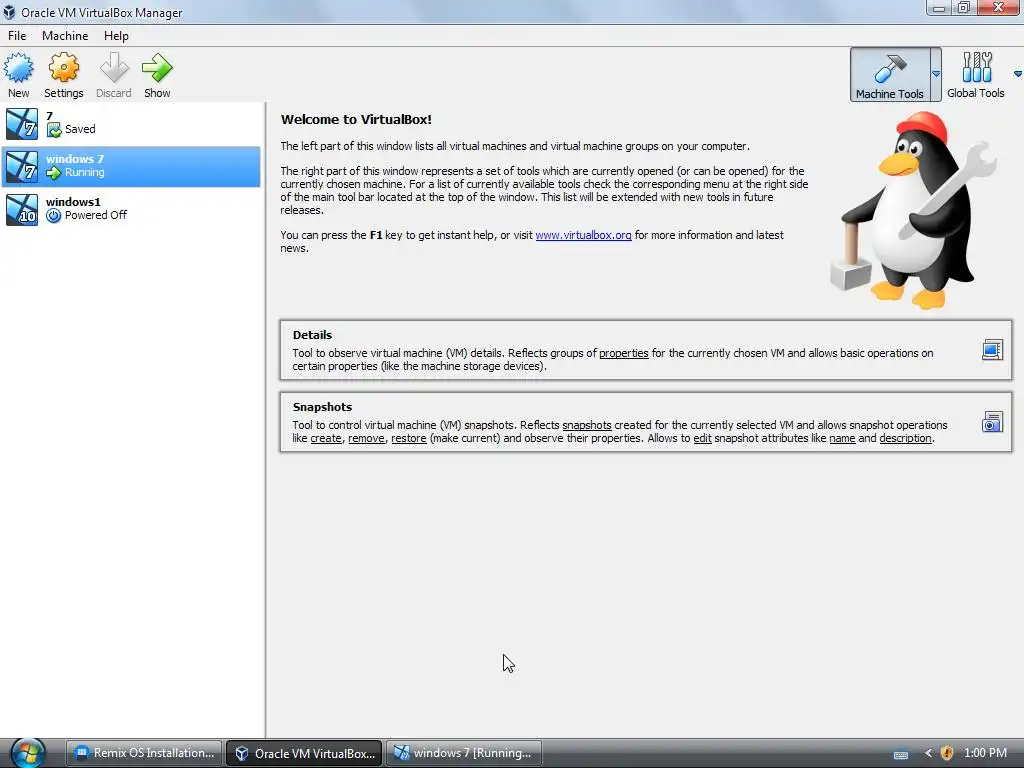This screenshot has height=768, width=1024.
Task: Click windows 7 VM OS icon
Action: [x=22, y=167]
